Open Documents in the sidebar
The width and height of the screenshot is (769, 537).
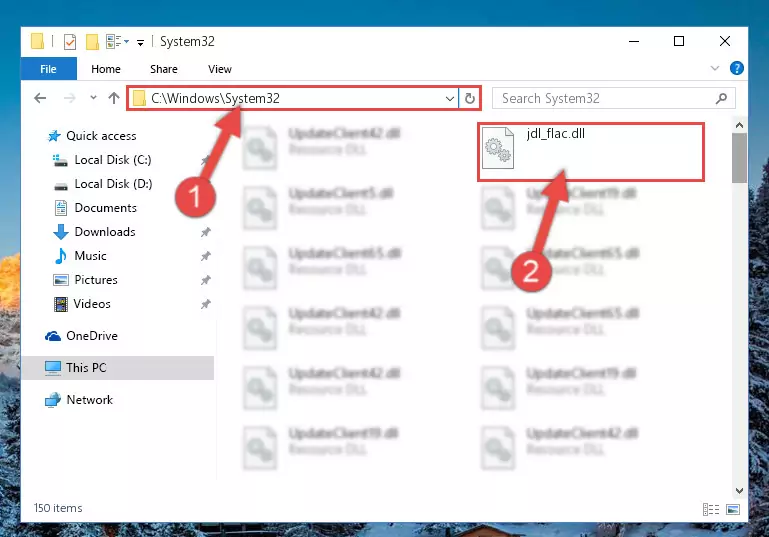point(105,208)
